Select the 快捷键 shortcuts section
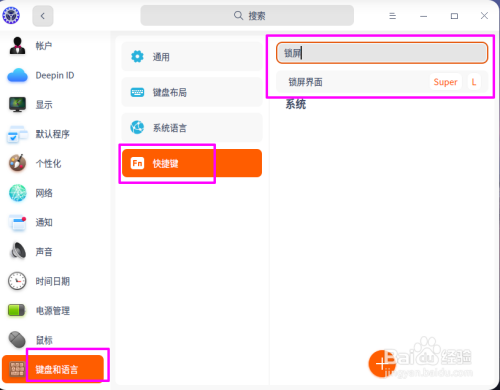This screenshot has width=500, height=390. tap(192, 163)
